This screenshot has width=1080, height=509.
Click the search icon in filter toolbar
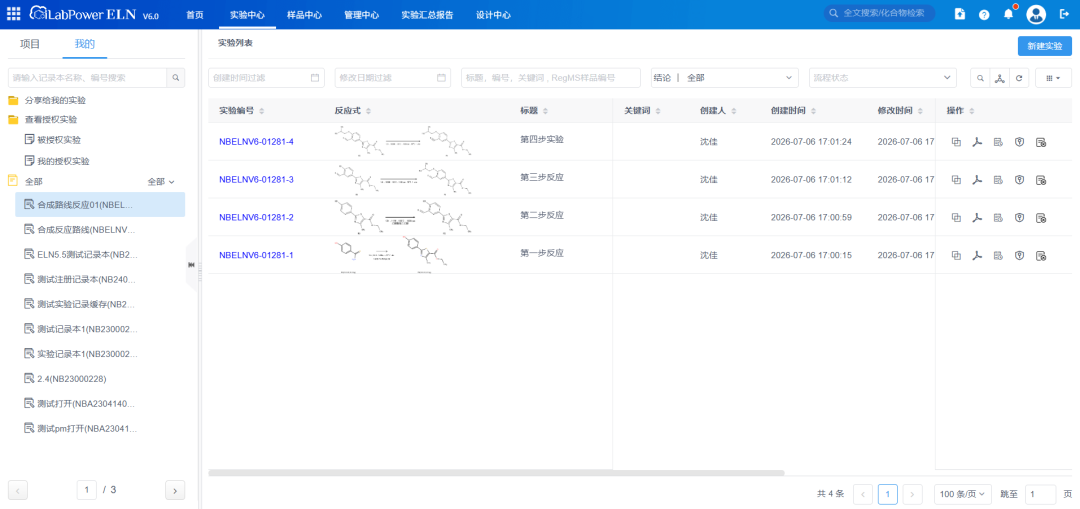tap(980, 78)
